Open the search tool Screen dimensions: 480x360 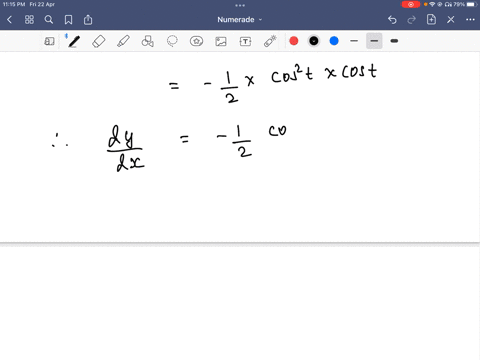coord(49,20)
